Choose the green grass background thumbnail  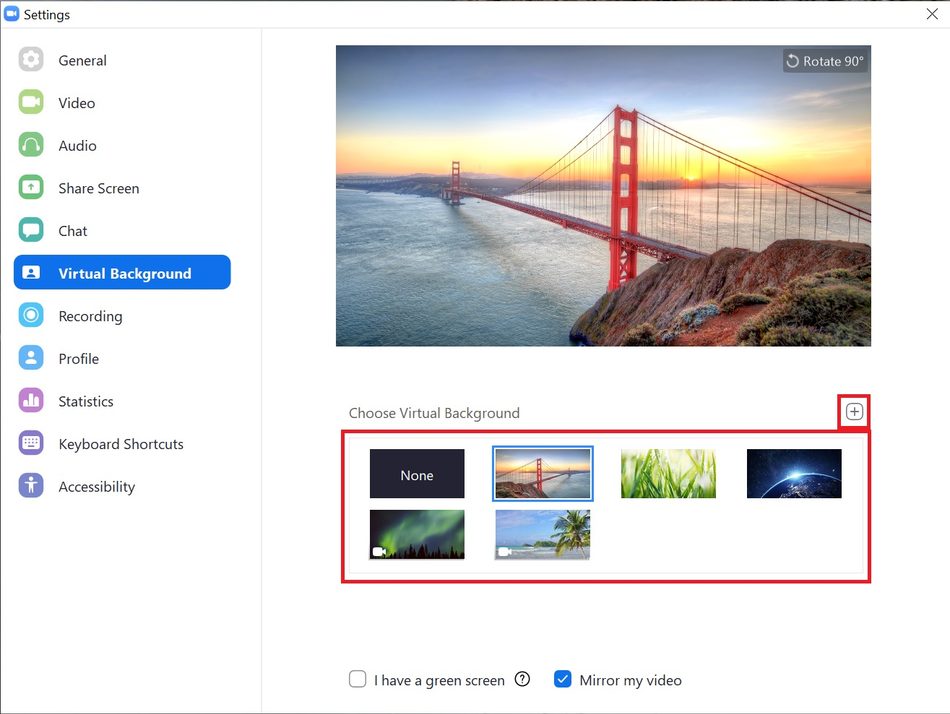pos(668,474)
